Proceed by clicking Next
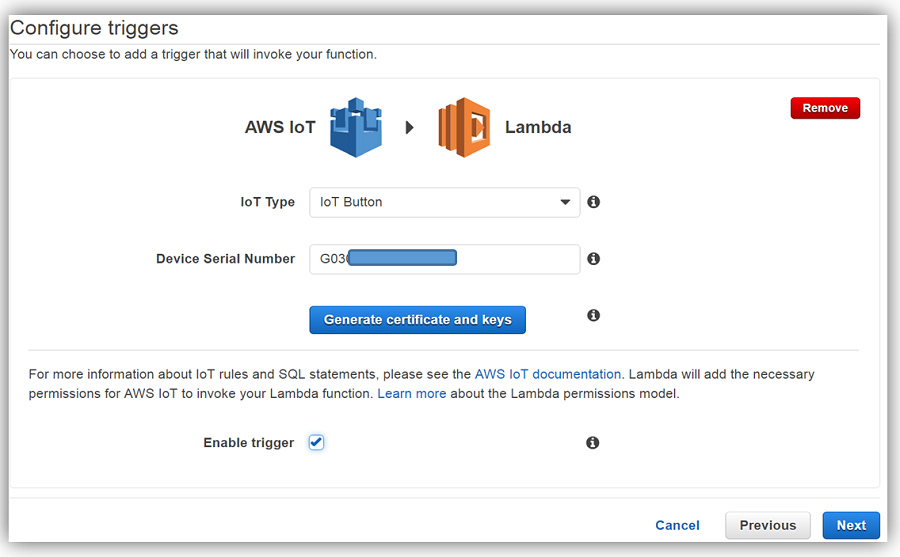The height and width of the screenshot is (557, 900). pos(850,525)
